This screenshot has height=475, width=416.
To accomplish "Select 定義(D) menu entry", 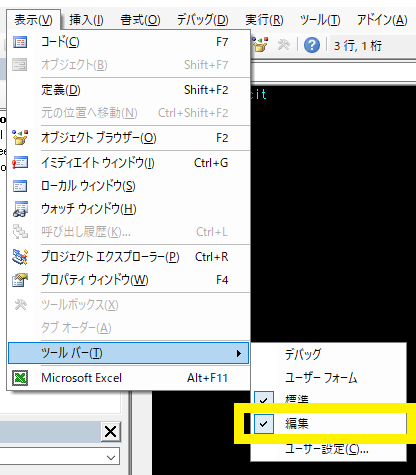I will click(128, 90).
